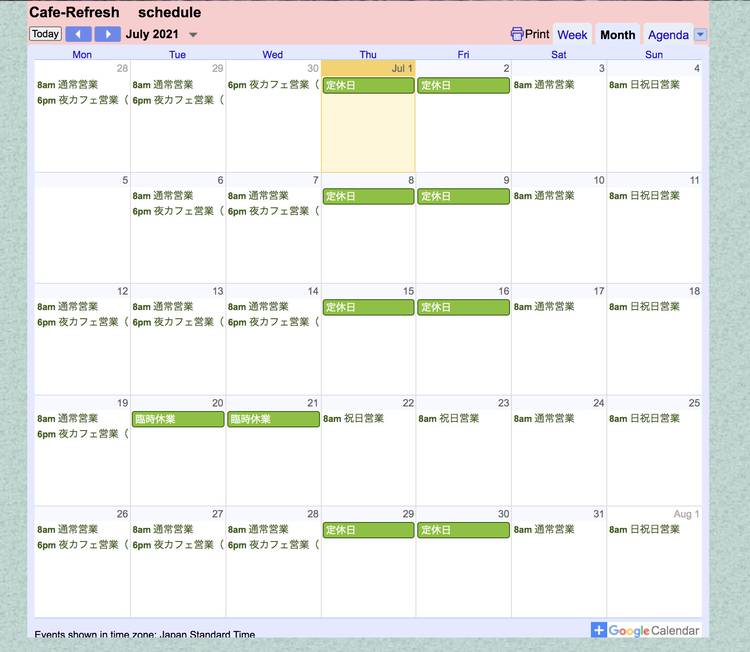Open the 8am 日祝日営業 event on Sunday the 11th
750x652 pixels.
[x=644, y=196]
